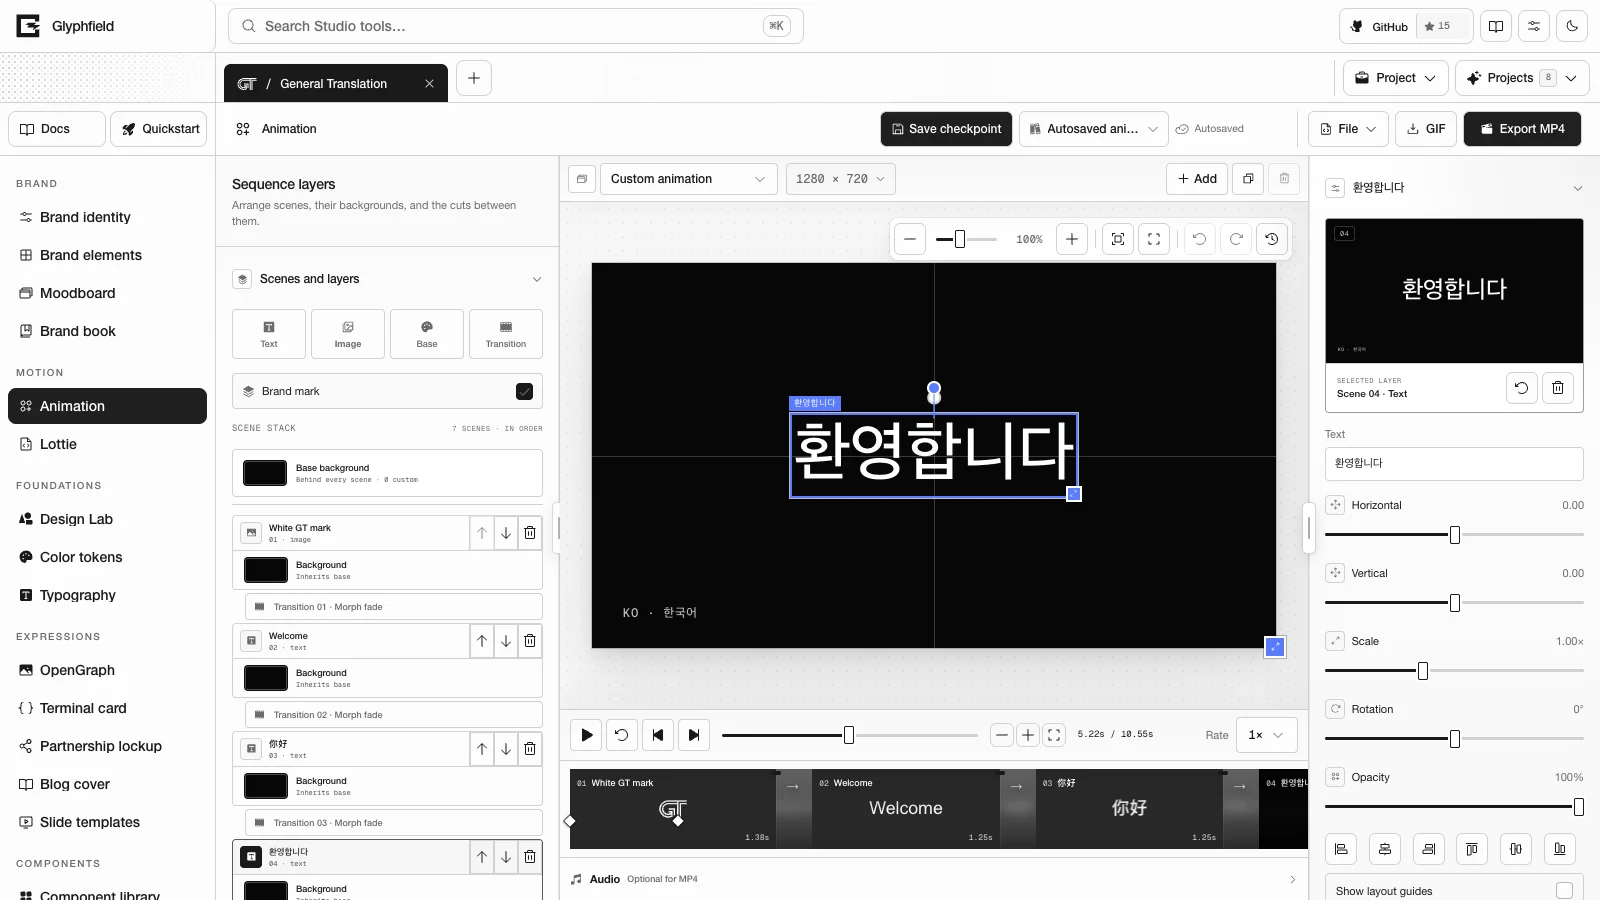Go to Lottie in sidebar

pos(107,444)
